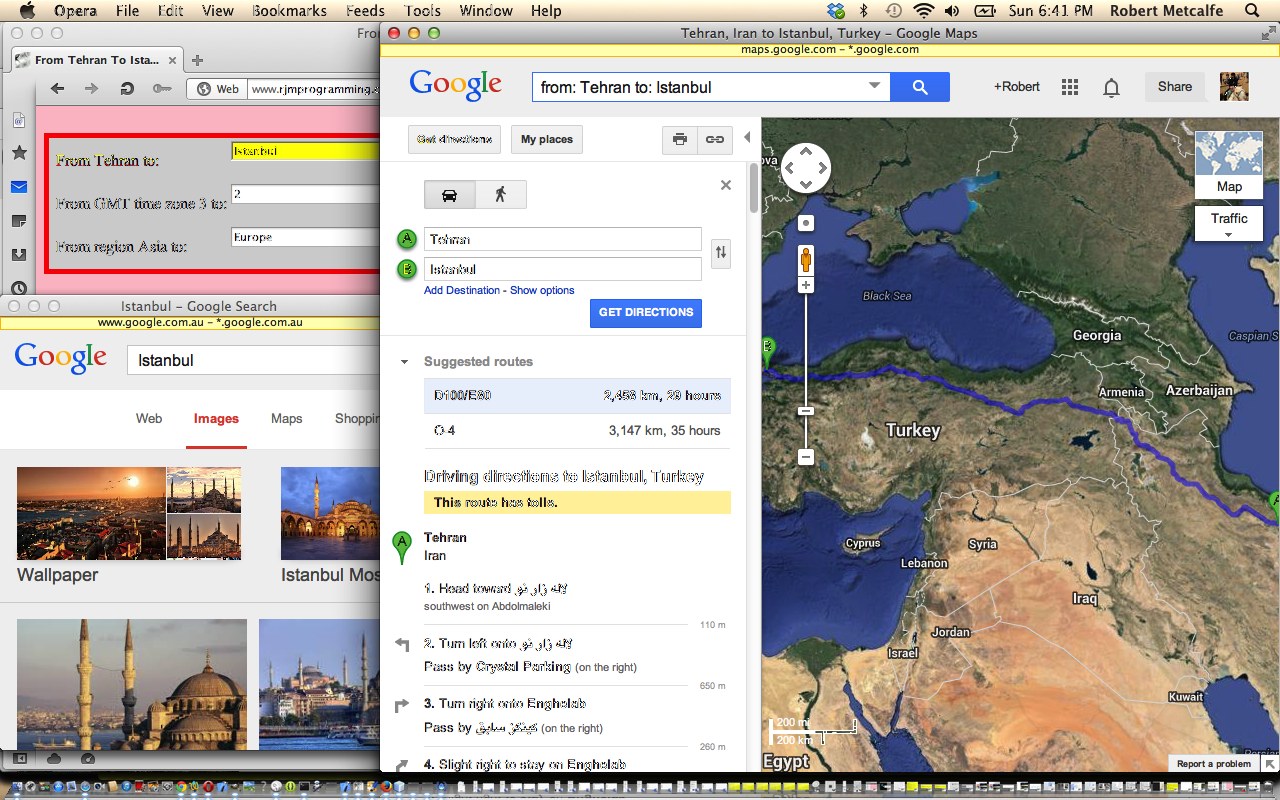Click the directions panel scrollbar

pos(754,187)
